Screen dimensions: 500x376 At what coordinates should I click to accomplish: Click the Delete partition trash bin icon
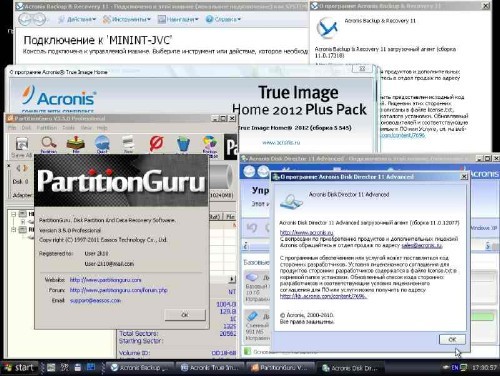(x=183, y=144)
